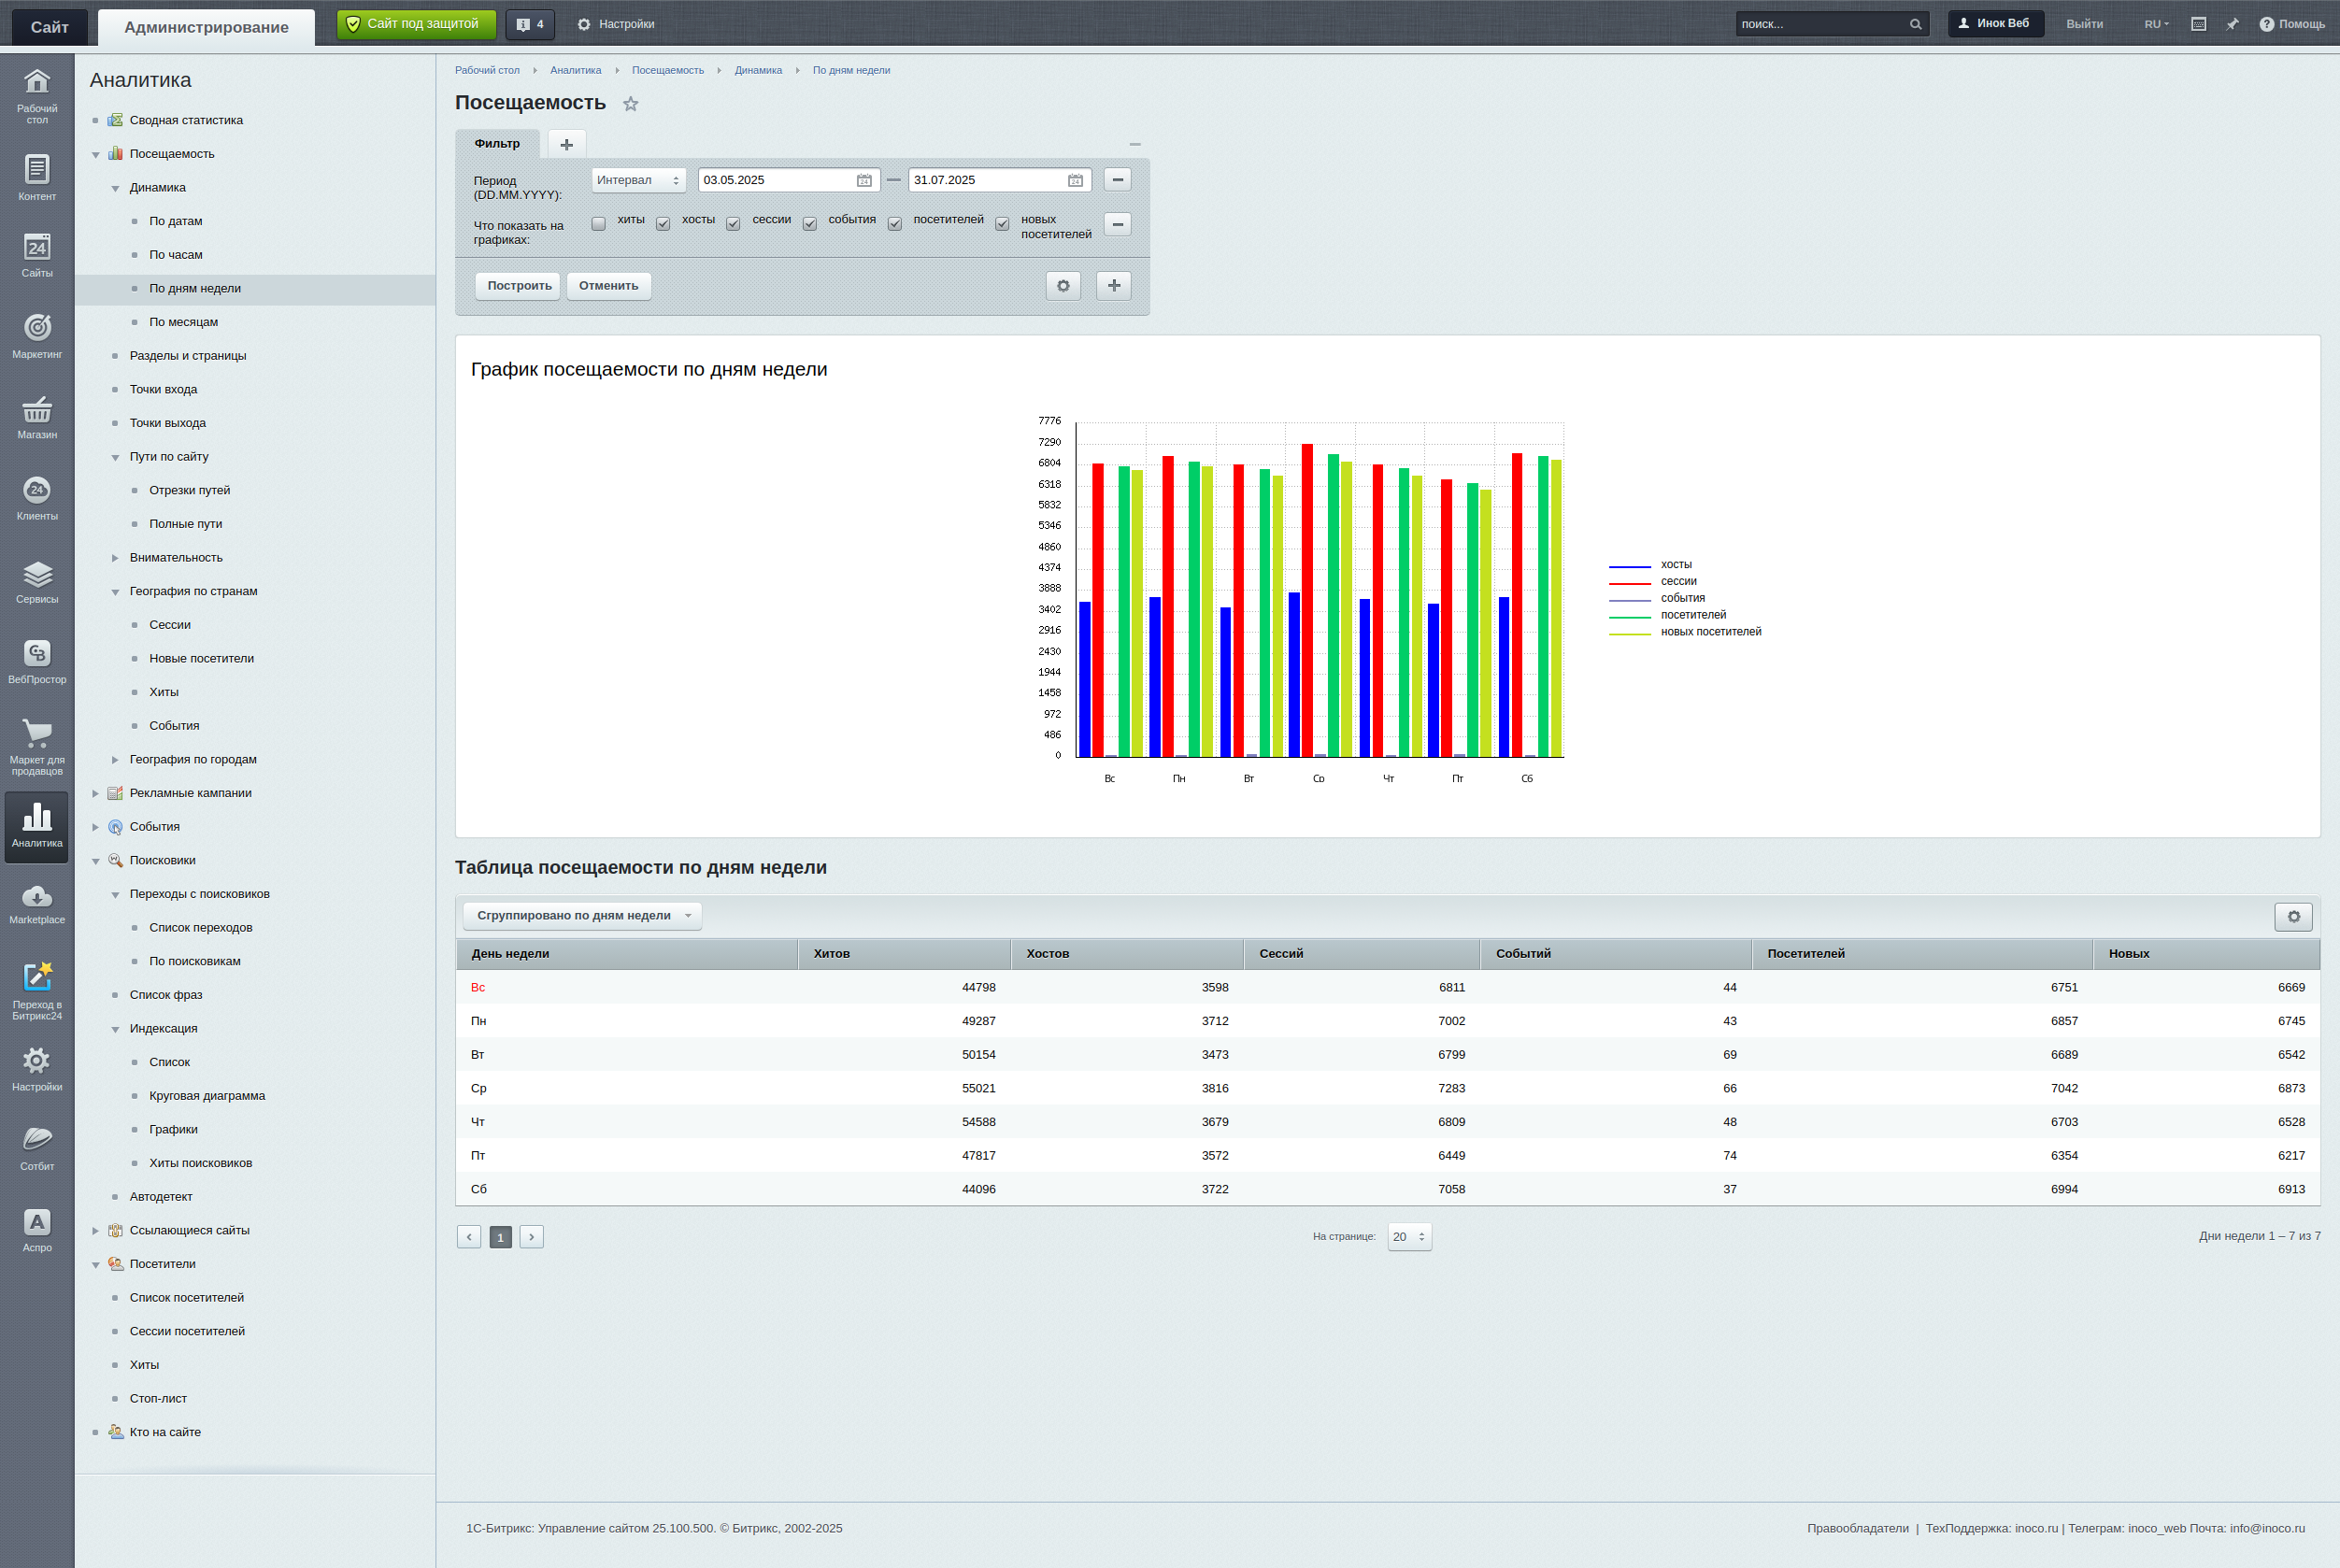
Task: Open the Интервал period dropdown
Action: (x=638, y=180)
